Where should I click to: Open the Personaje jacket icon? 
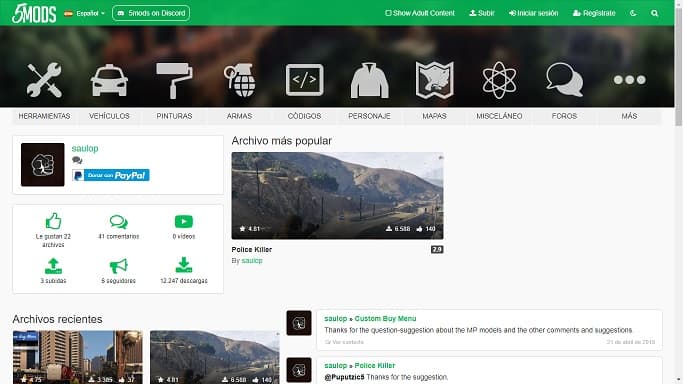pos(369,80)
